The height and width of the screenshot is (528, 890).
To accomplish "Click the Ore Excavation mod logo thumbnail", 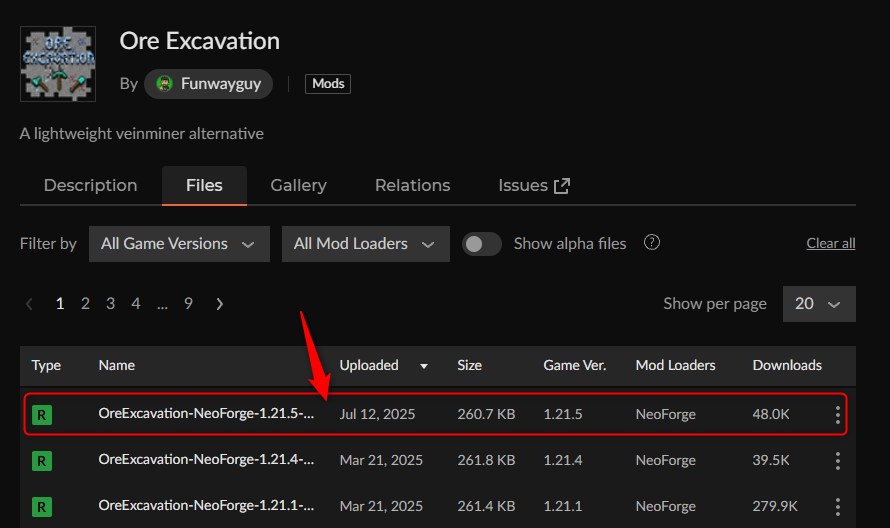I will point(58,64).
